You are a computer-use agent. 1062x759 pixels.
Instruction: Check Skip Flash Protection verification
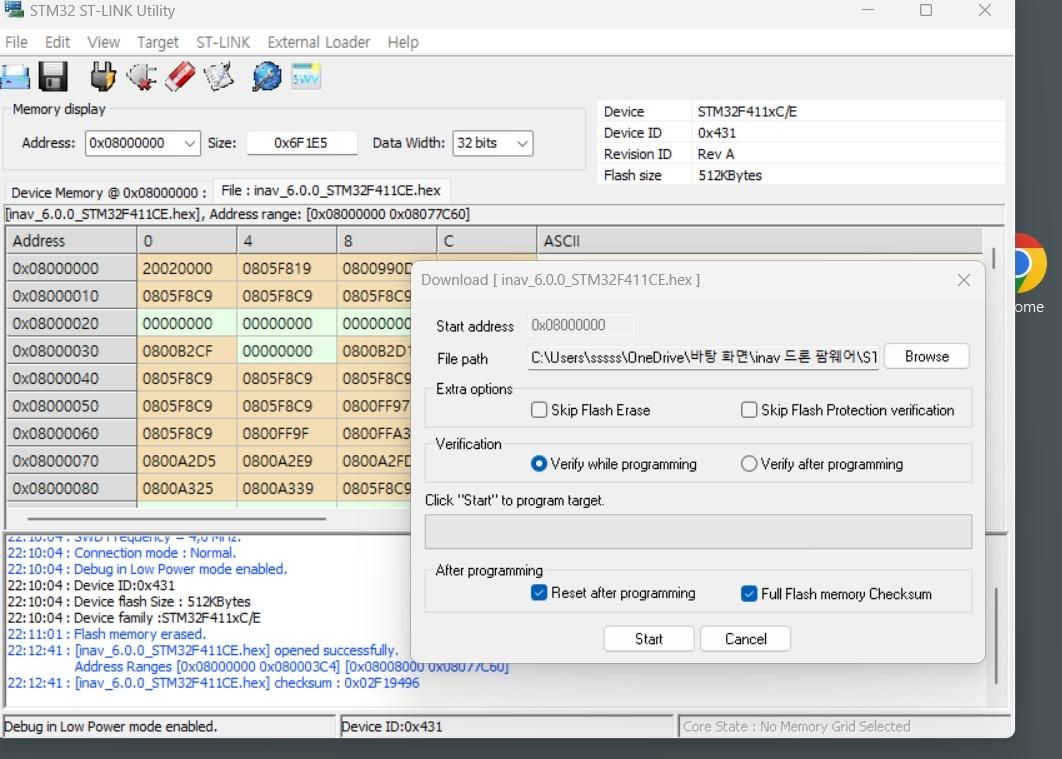(x=749, y=409)
